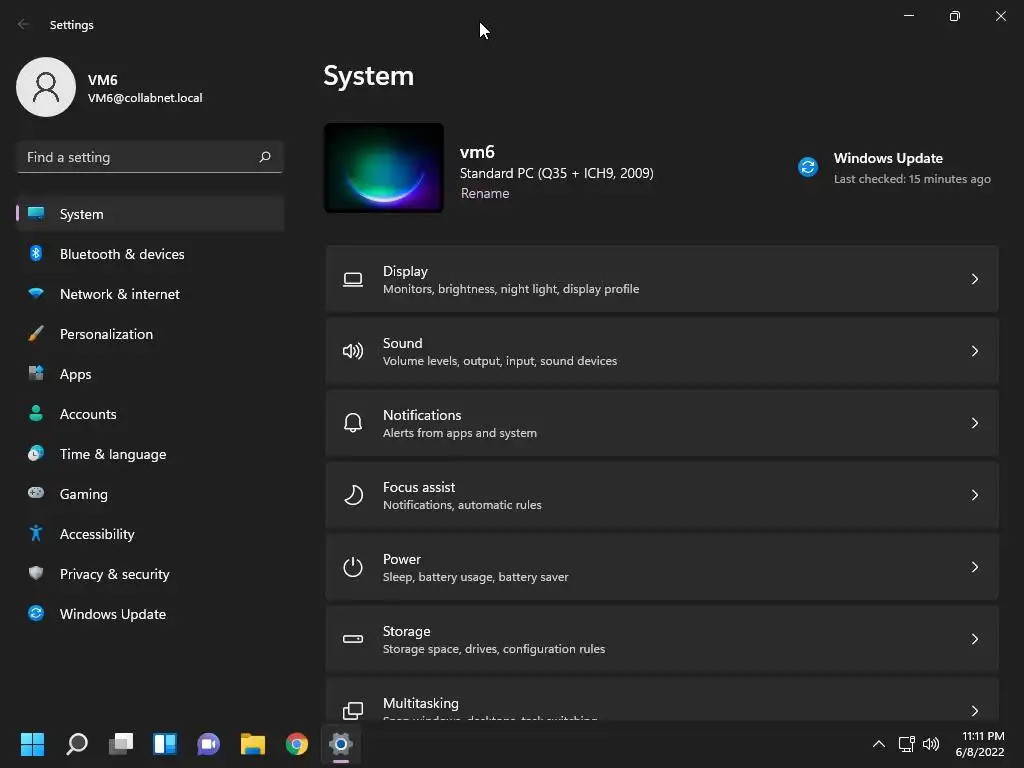Open the Apps settings category
Image resolution: width=1024 pixels, height=768 pixels.
[150, 374]
